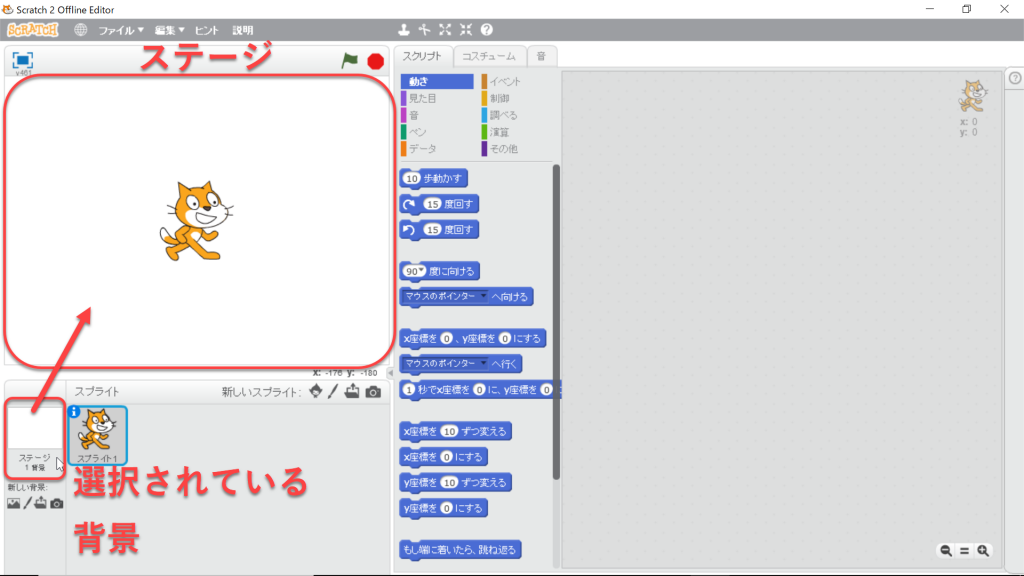Zoom in the scripts area
The width and height of the screenshot is (1024, 576).
pos(983,551)
